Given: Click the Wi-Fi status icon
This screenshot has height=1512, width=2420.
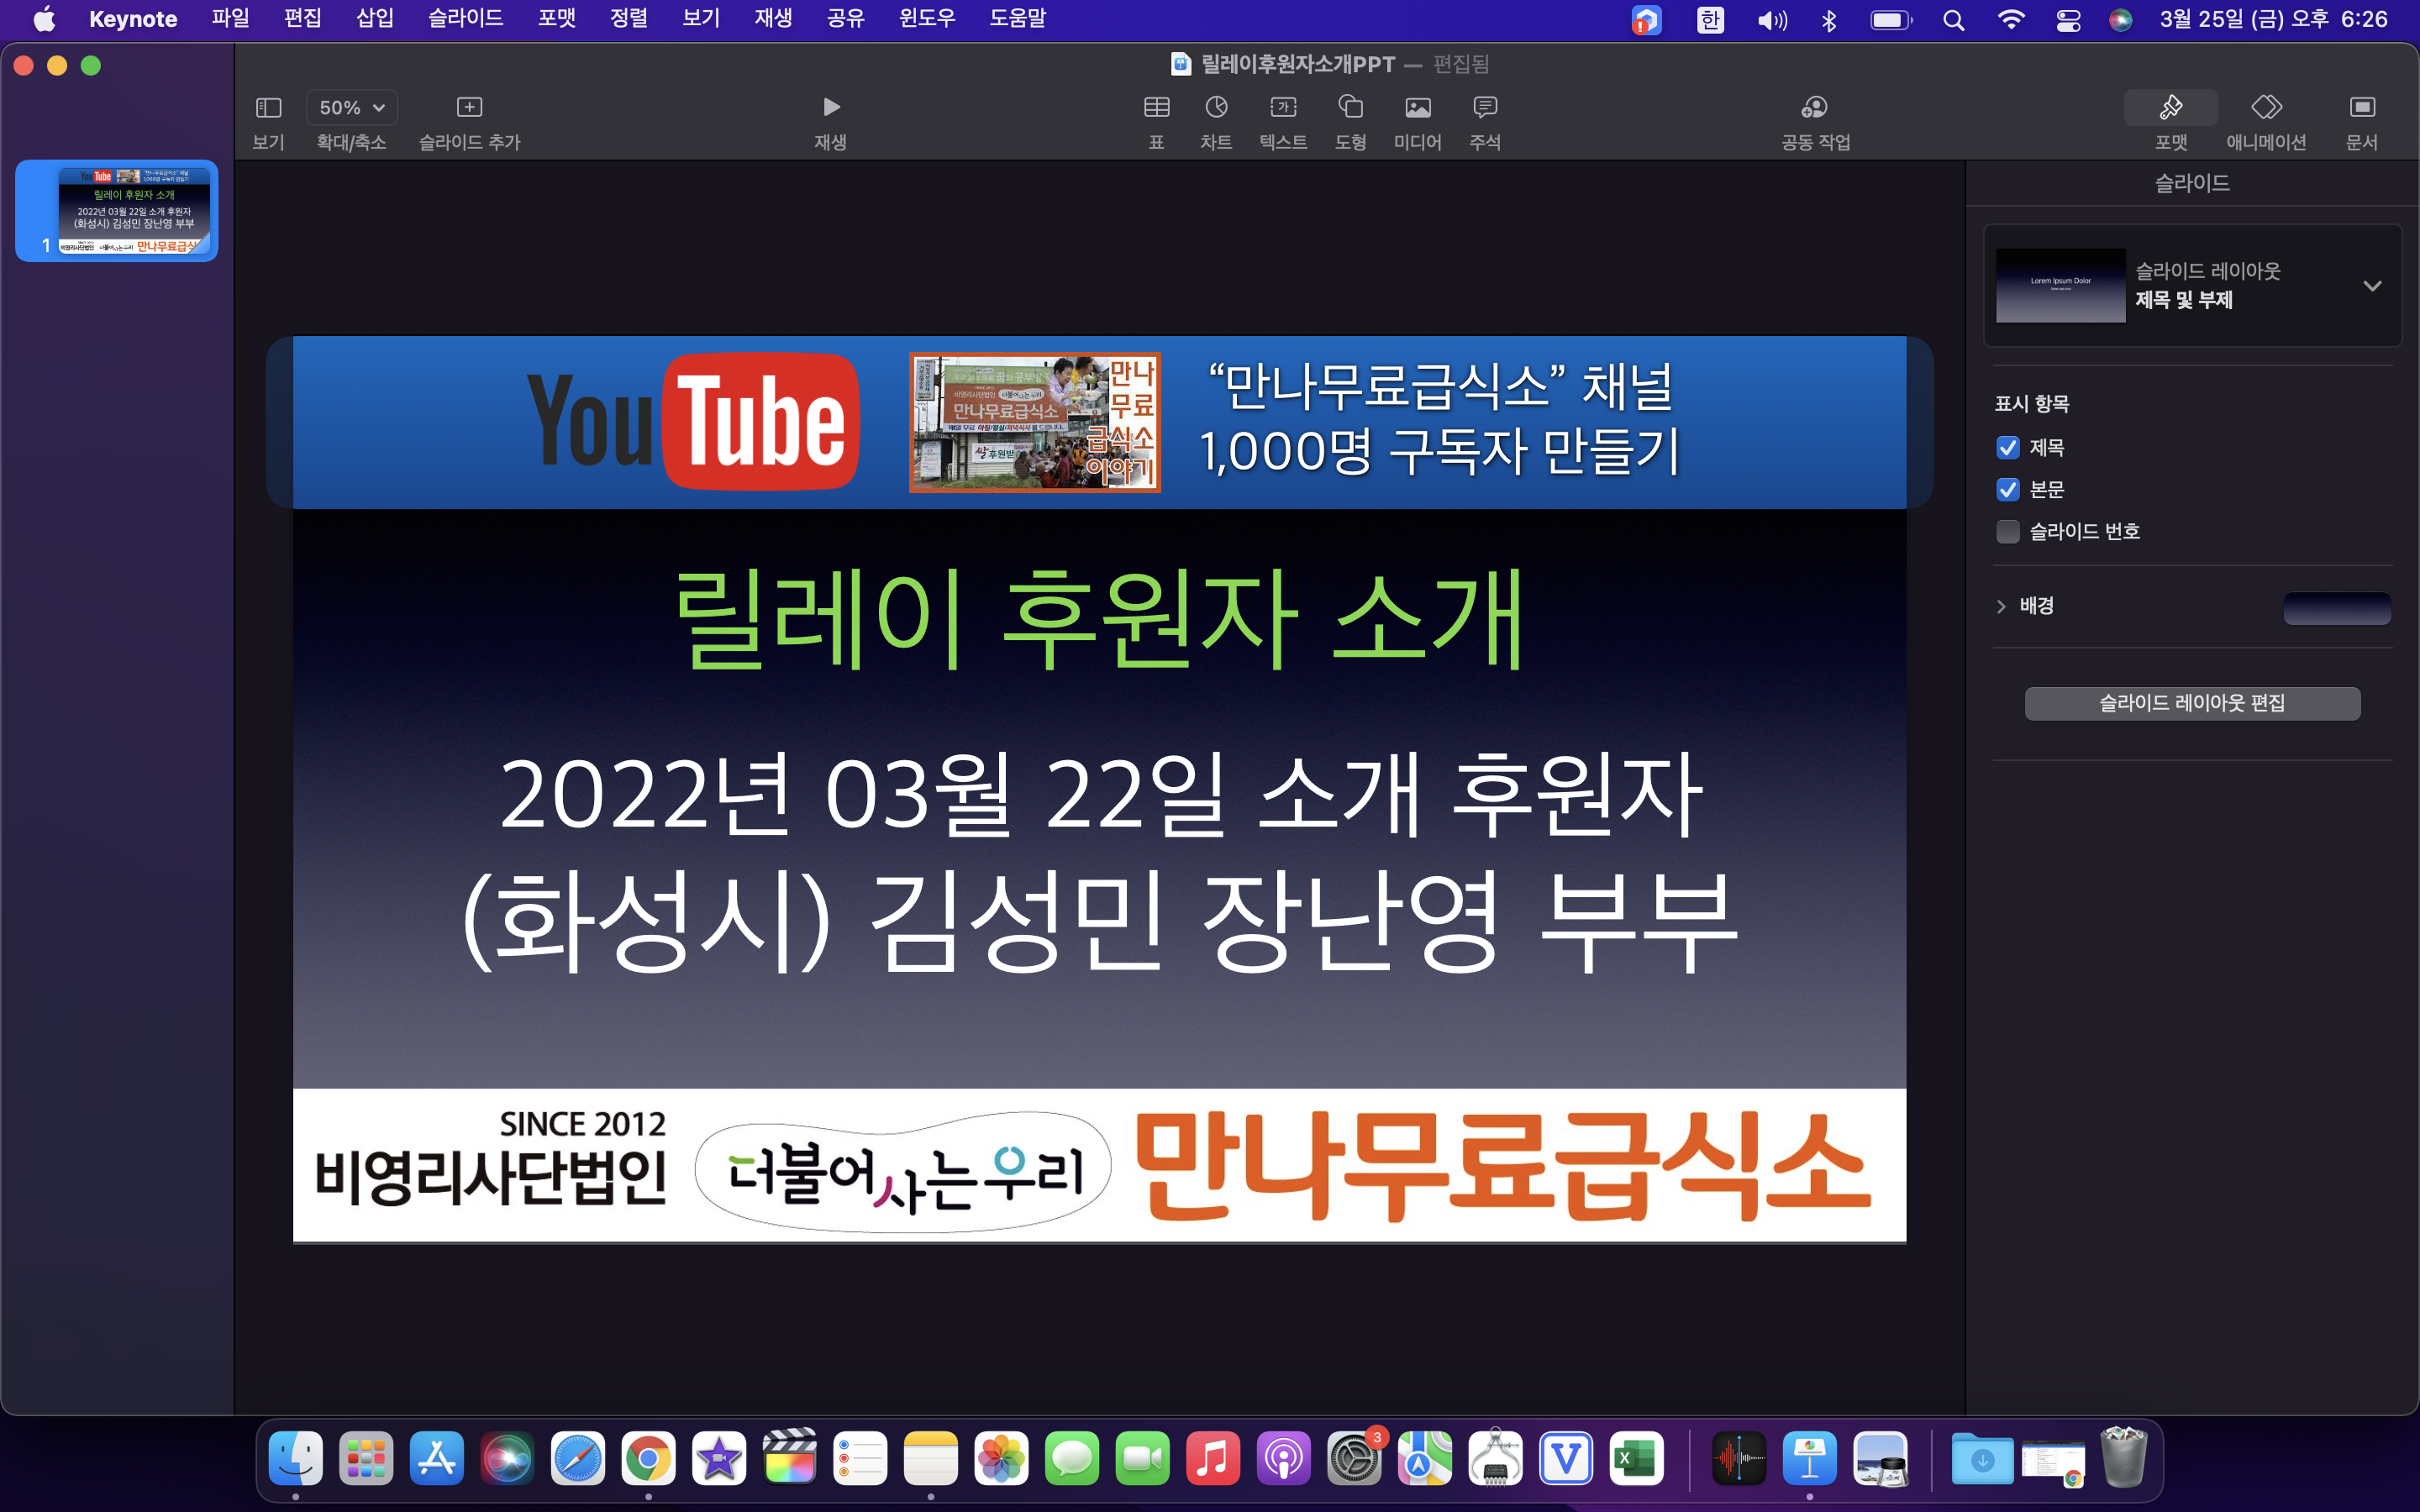Looking at the screenshot, I should click(2011, 20).
